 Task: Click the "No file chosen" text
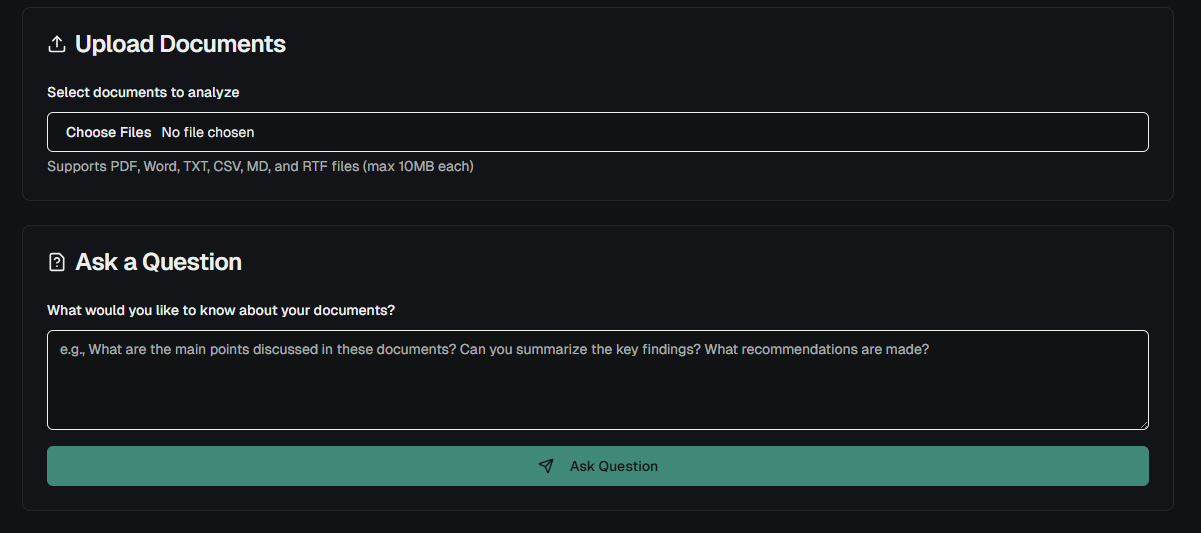(x=208, y=132)
